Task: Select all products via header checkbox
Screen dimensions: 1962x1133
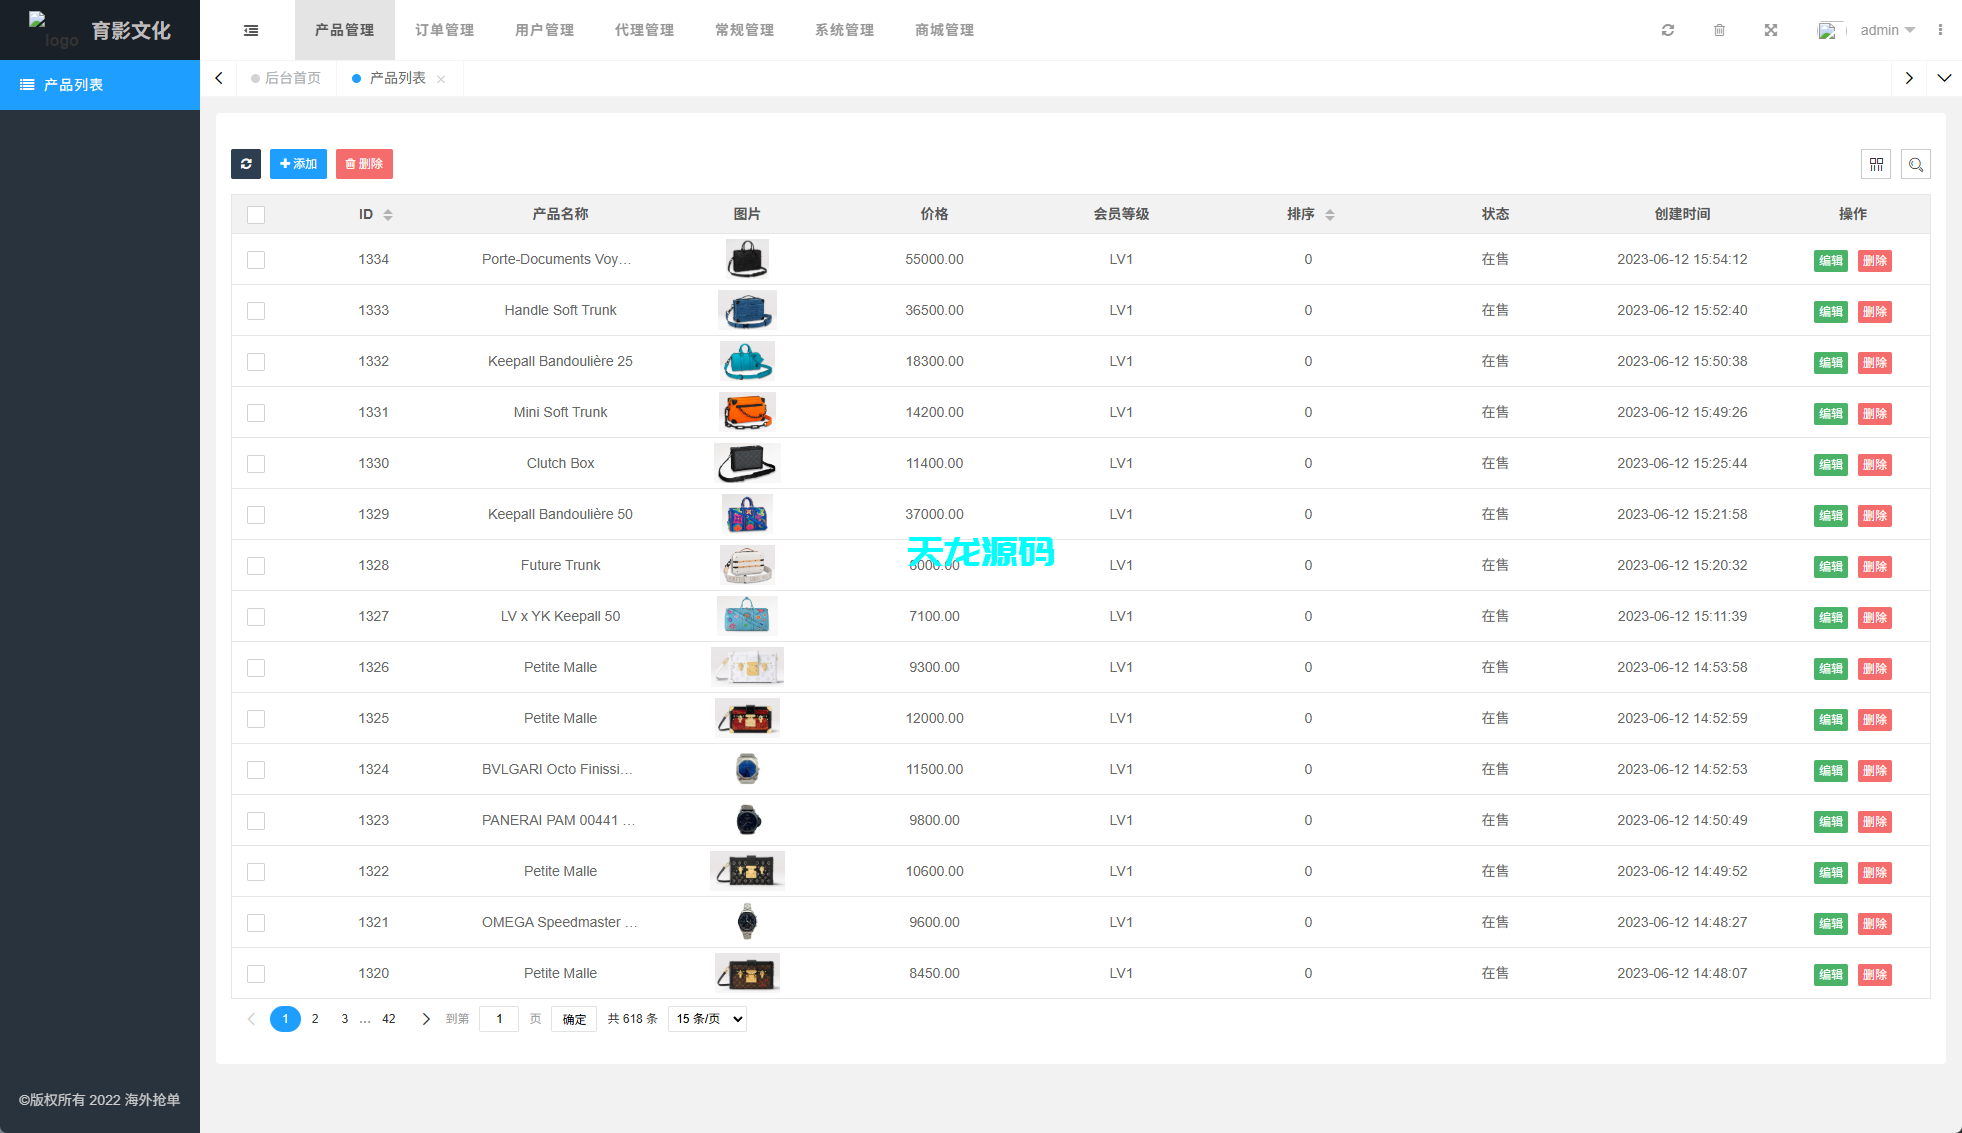Action: click(x=256, y=214)
